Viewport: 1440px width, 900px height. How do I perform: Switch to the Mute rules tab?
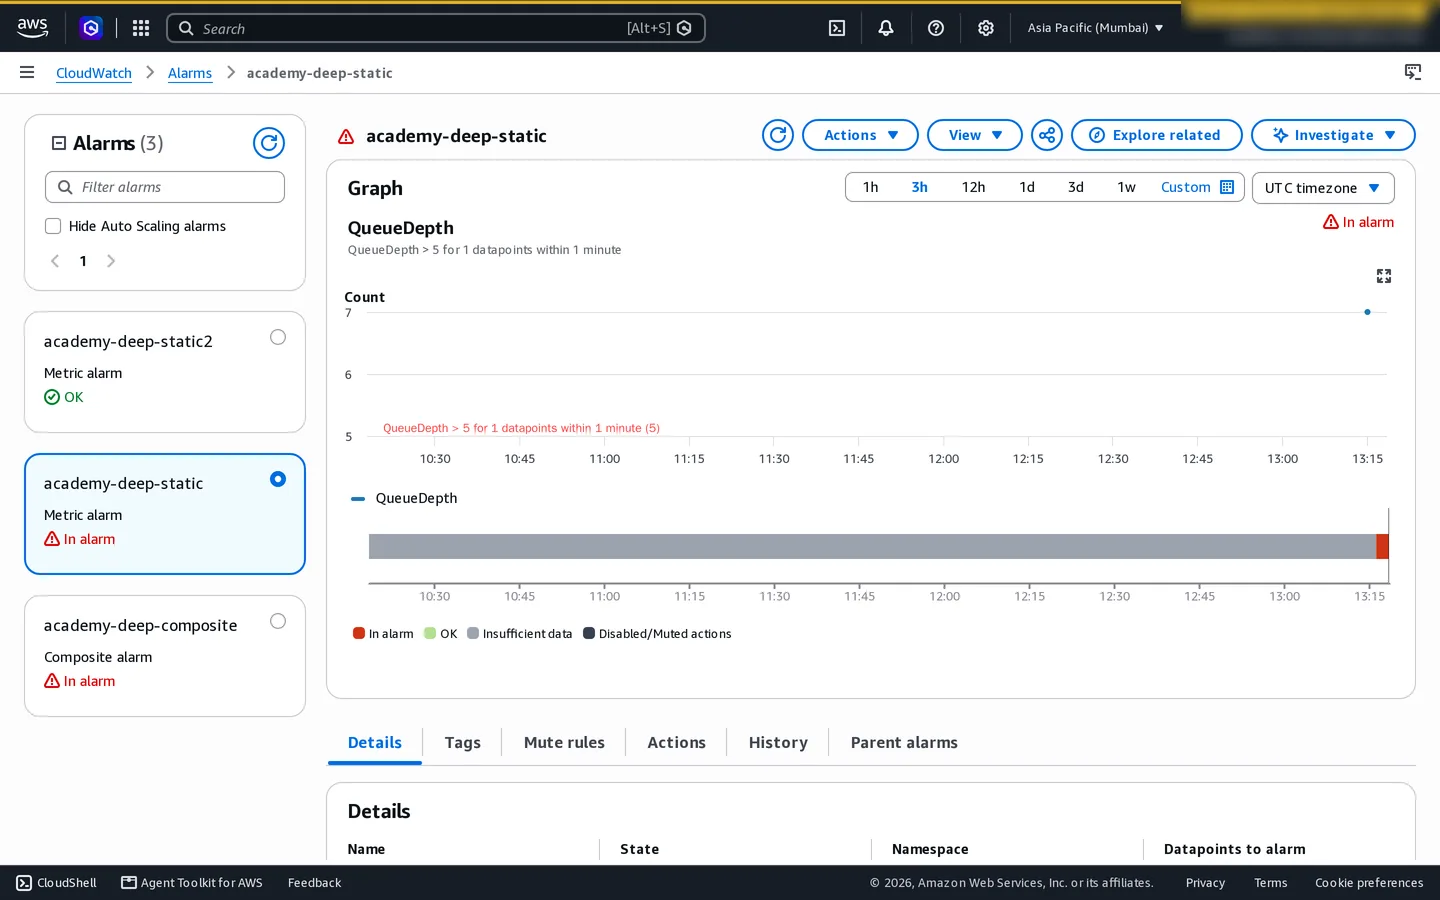(564, 742)
